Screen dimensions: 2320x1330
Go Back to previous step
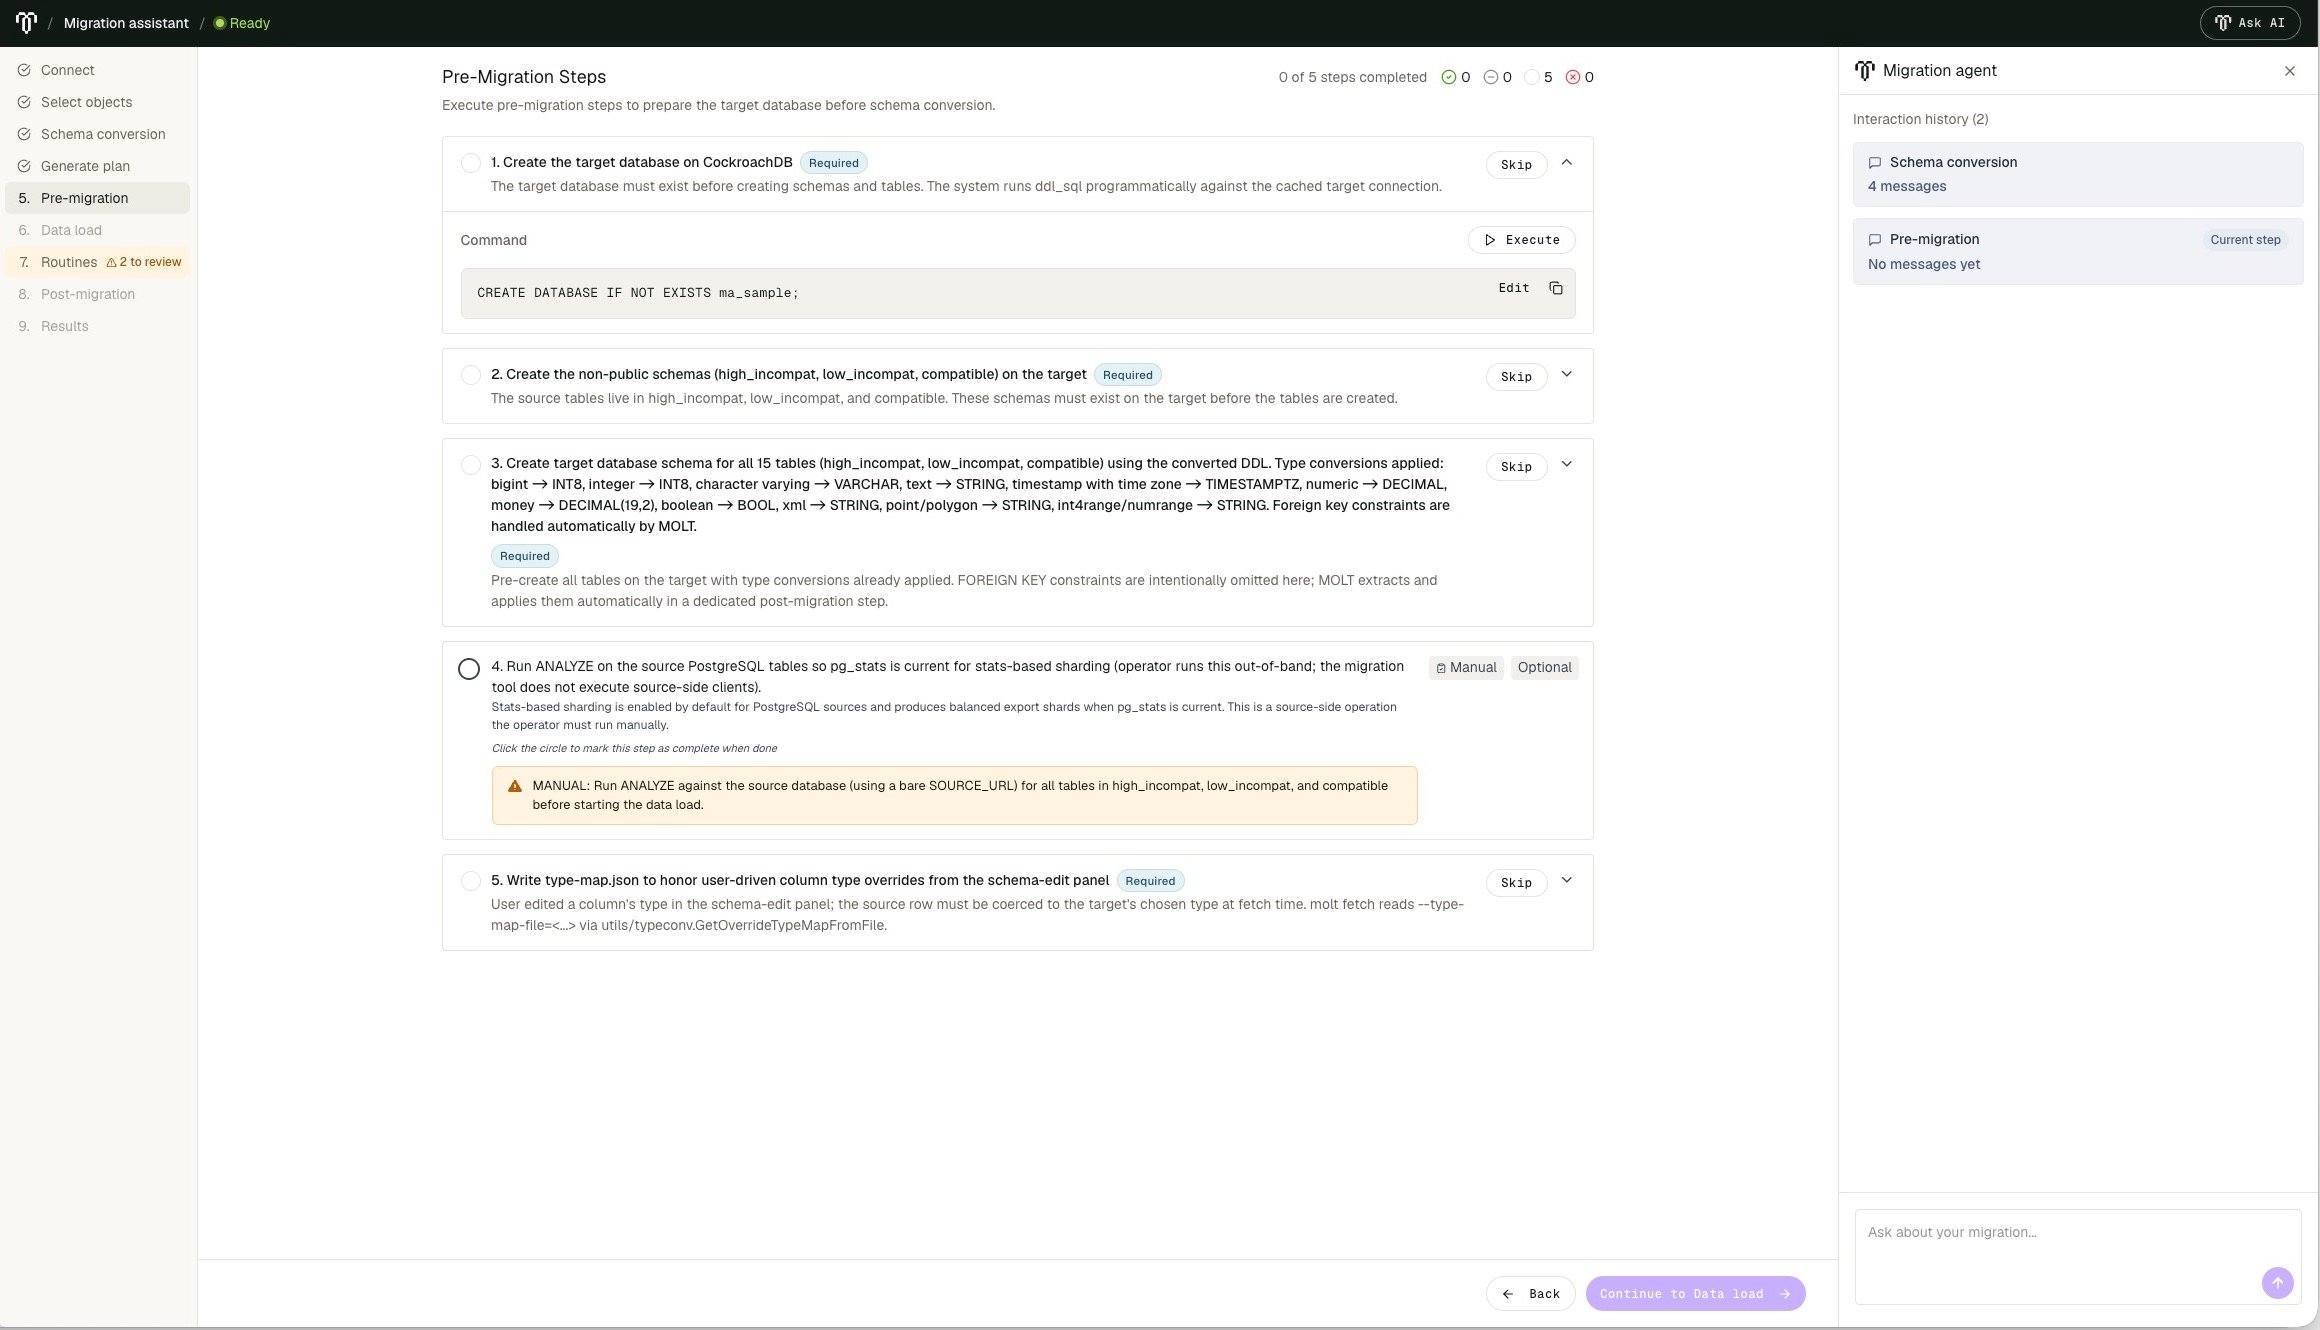(x=1530, y=1293)
